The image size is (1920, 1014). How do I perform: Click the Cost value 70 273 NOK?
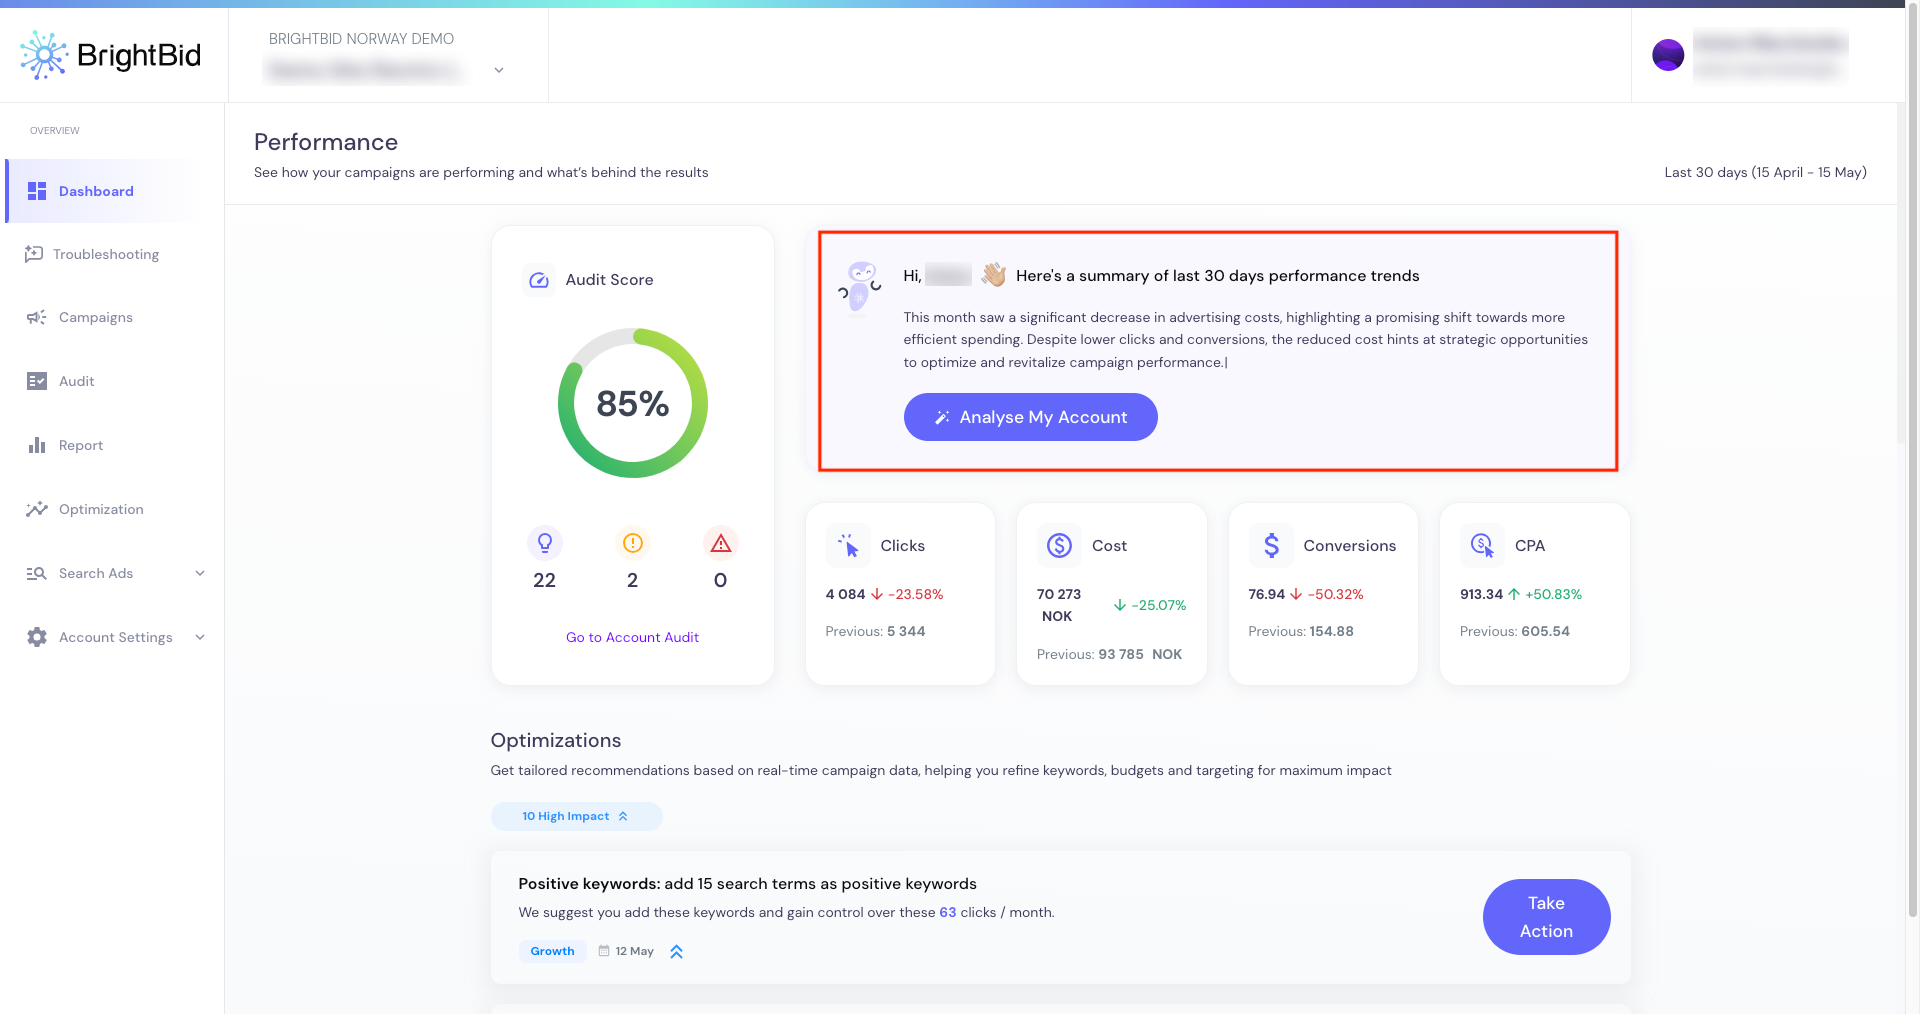1059,605
